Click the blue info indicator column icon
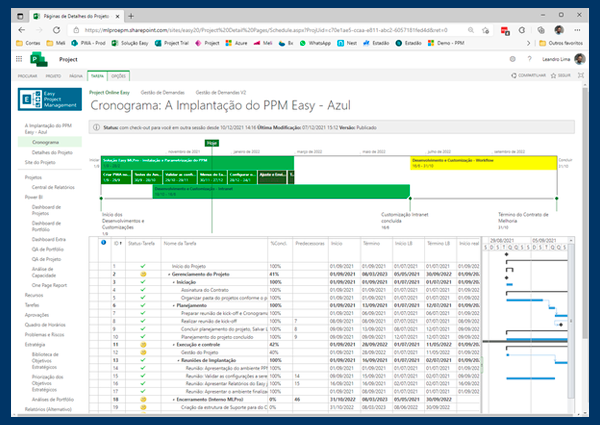Screen dimensions: 600x425 click(103, 243)
